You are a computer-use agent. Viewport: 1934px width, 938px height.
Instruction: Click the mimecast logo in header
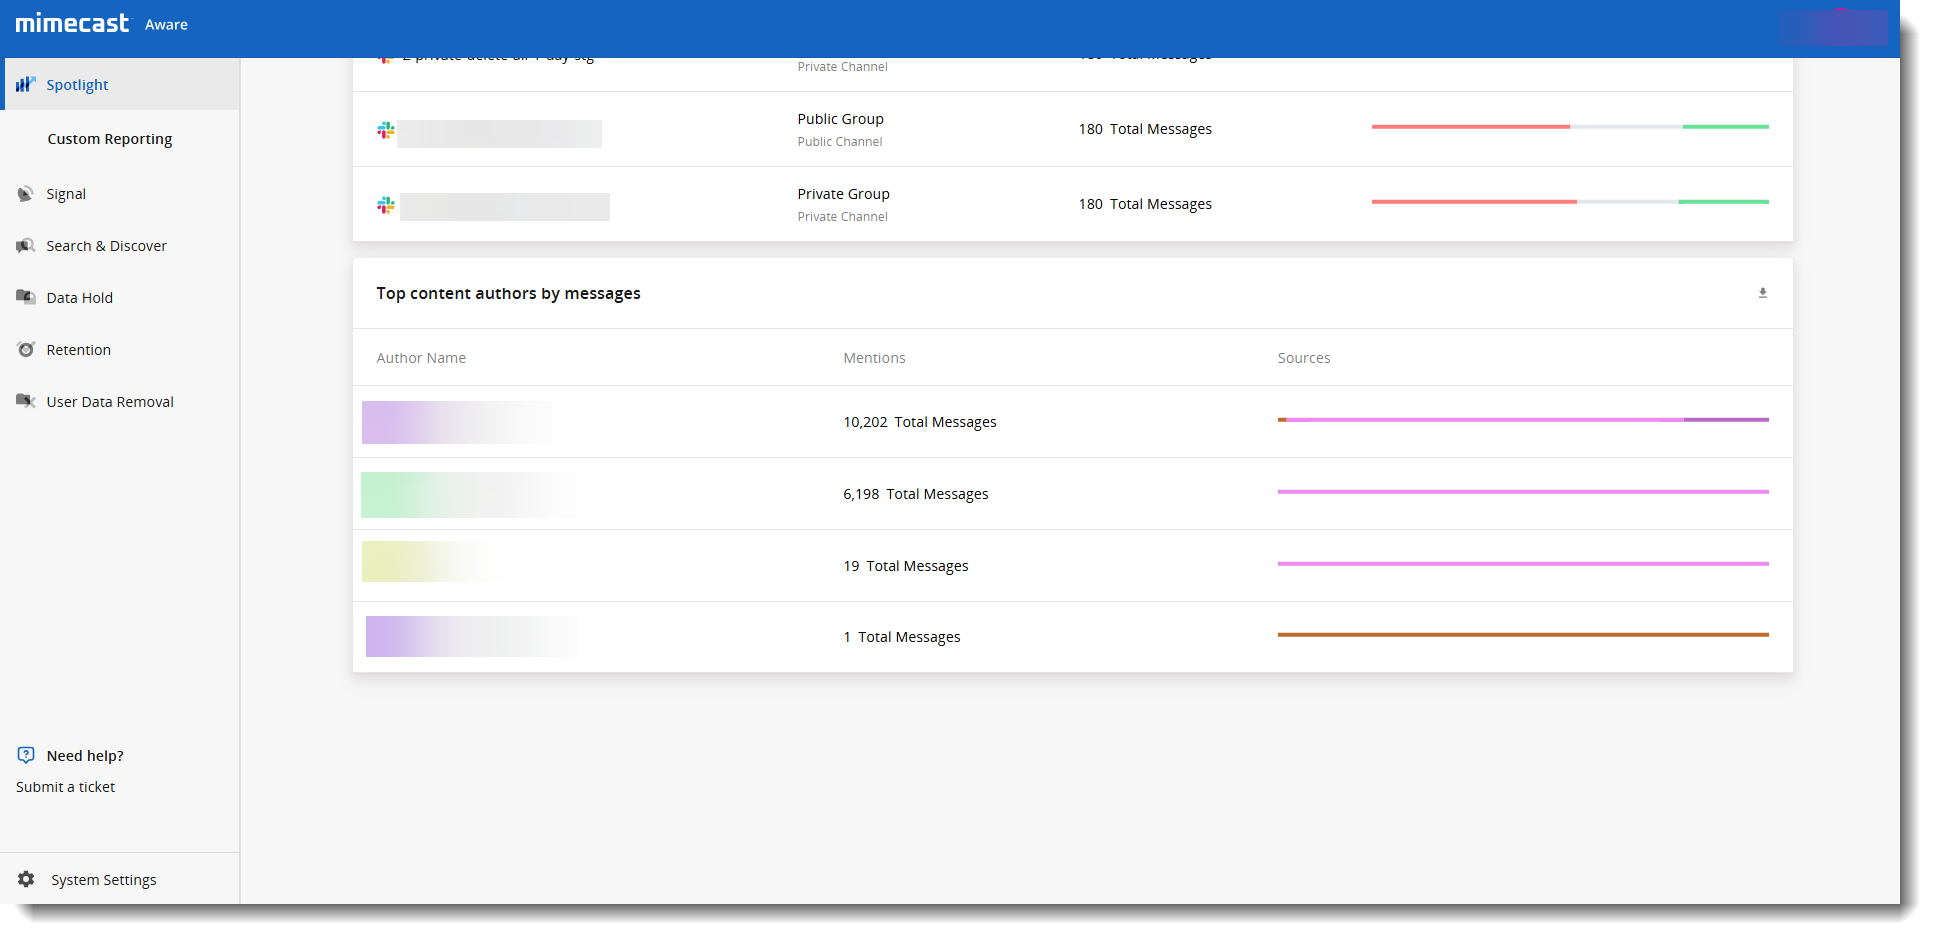72,23
